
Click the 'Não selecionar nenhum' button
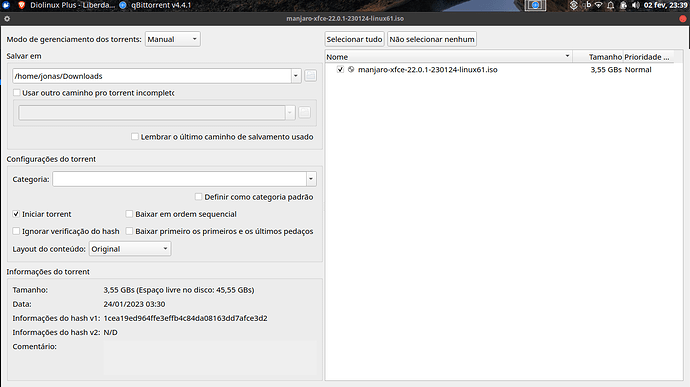[432, 39]
